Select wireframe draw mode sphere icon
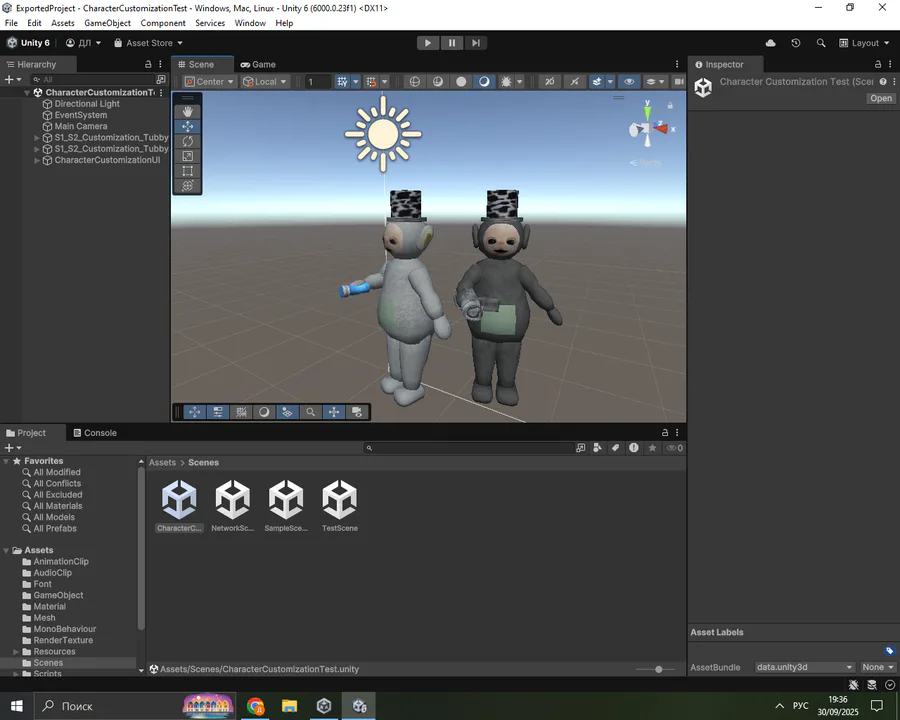This screenshot has height=720, width=900. coord(414,82)
